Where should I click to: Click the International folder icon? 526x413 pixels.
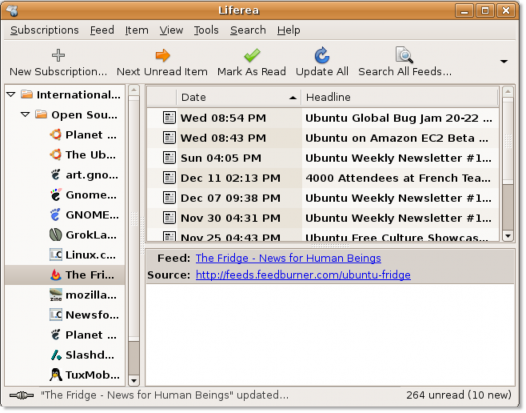(27, 94)
